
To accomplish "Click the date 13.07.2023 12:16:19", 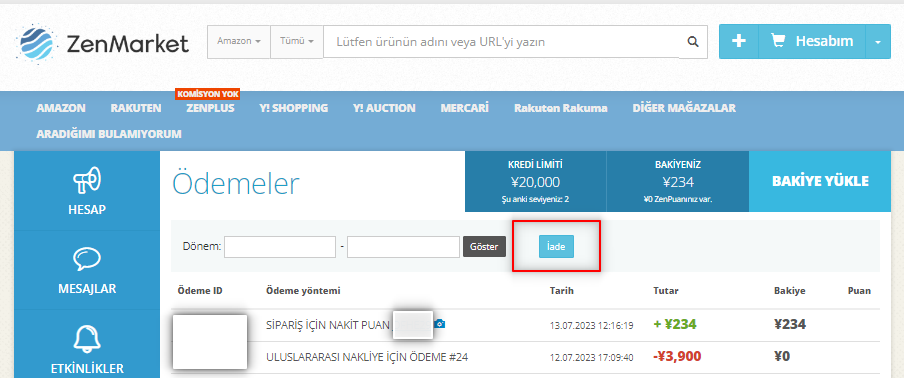I will [592, 325].
